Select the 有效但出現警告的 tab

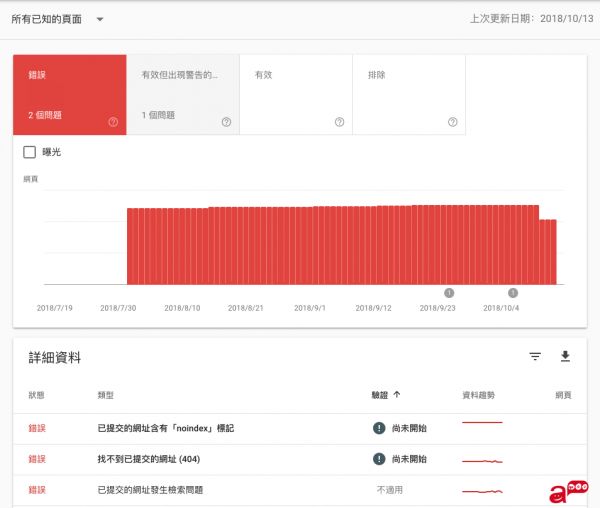click(x=183, y=94)
